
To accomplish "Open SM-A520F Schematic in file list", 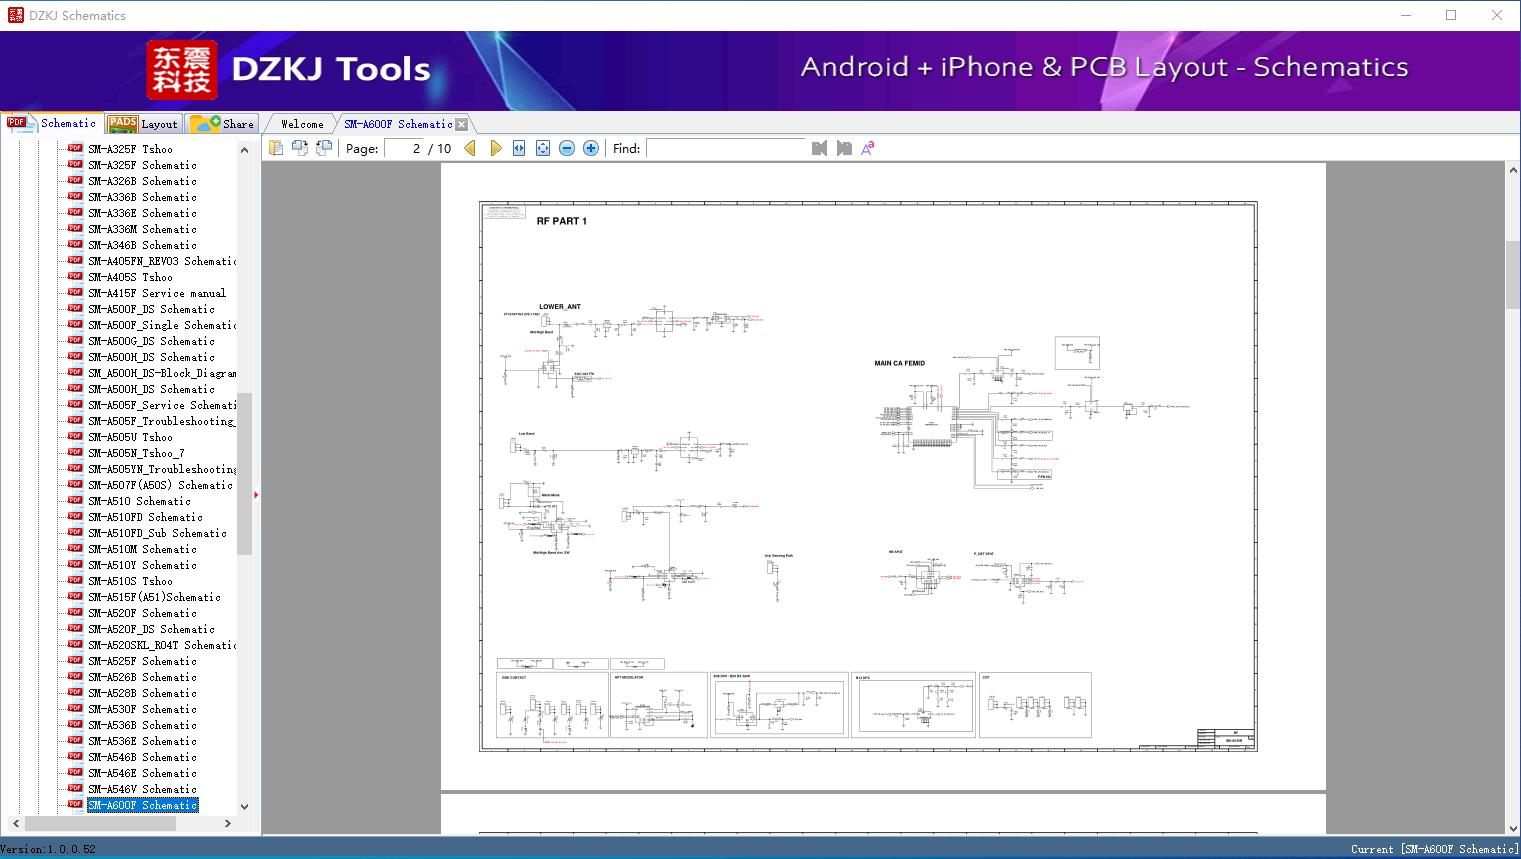I will (142, 613).
